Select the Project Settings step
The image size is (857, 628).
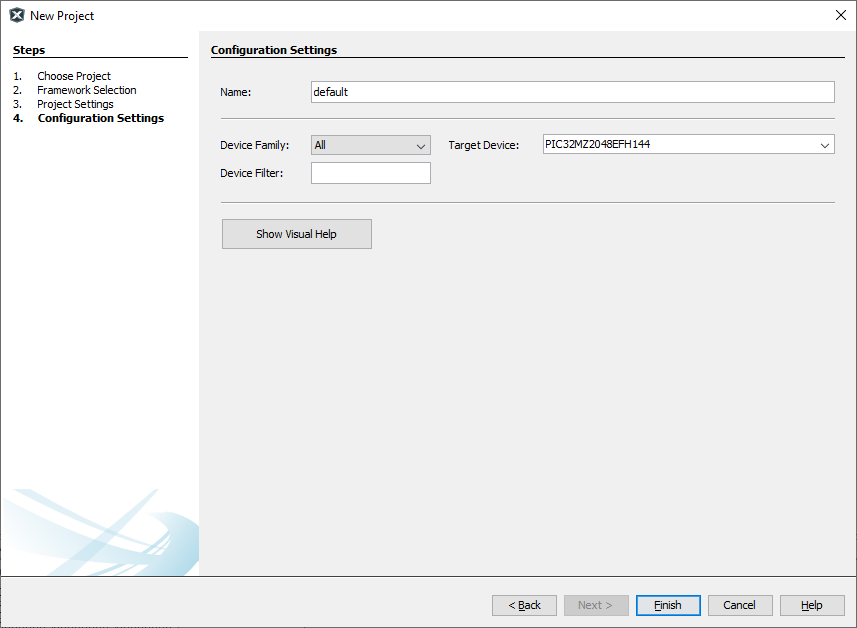point(75,104)
